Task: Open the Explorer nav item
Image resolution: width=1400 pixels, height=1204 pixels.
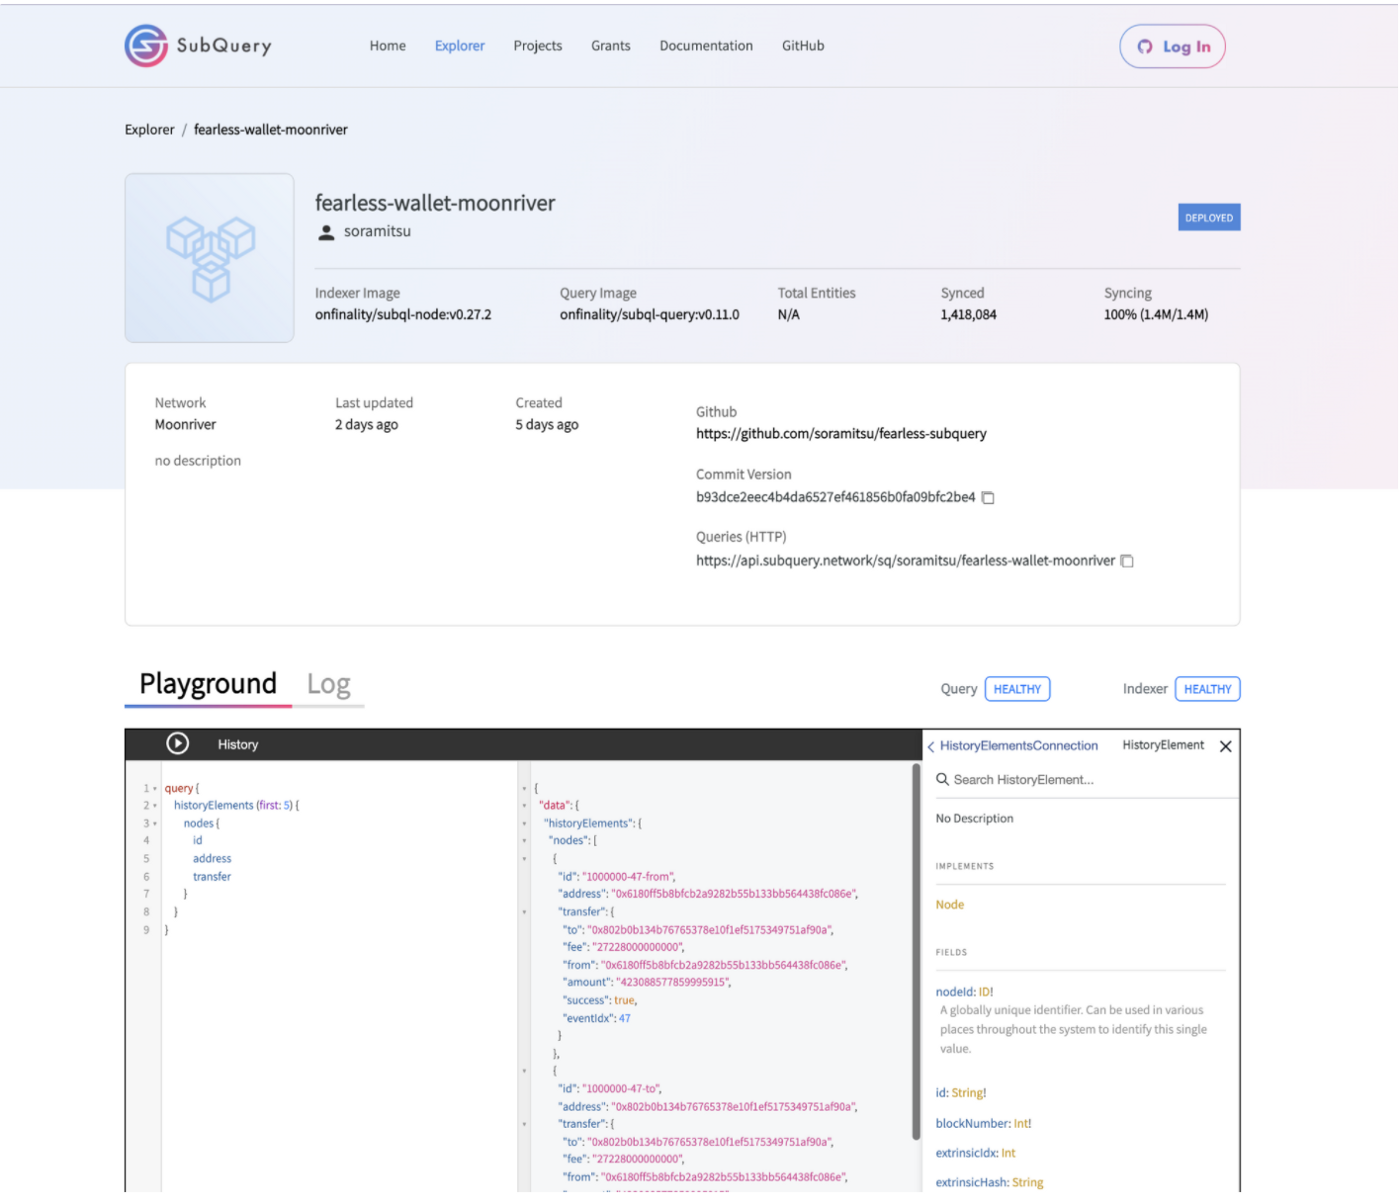Action: pyautogui.click(x=460, y=46)
